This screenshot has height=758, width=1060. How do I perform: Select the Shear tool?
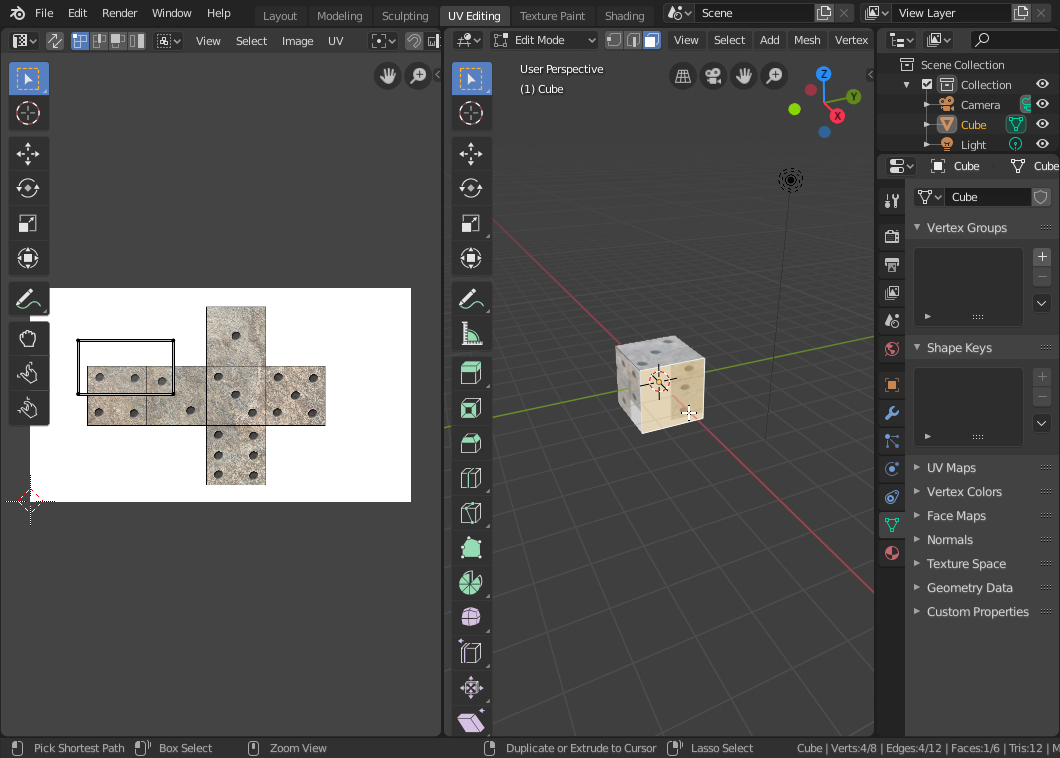[x=471, y=721]
